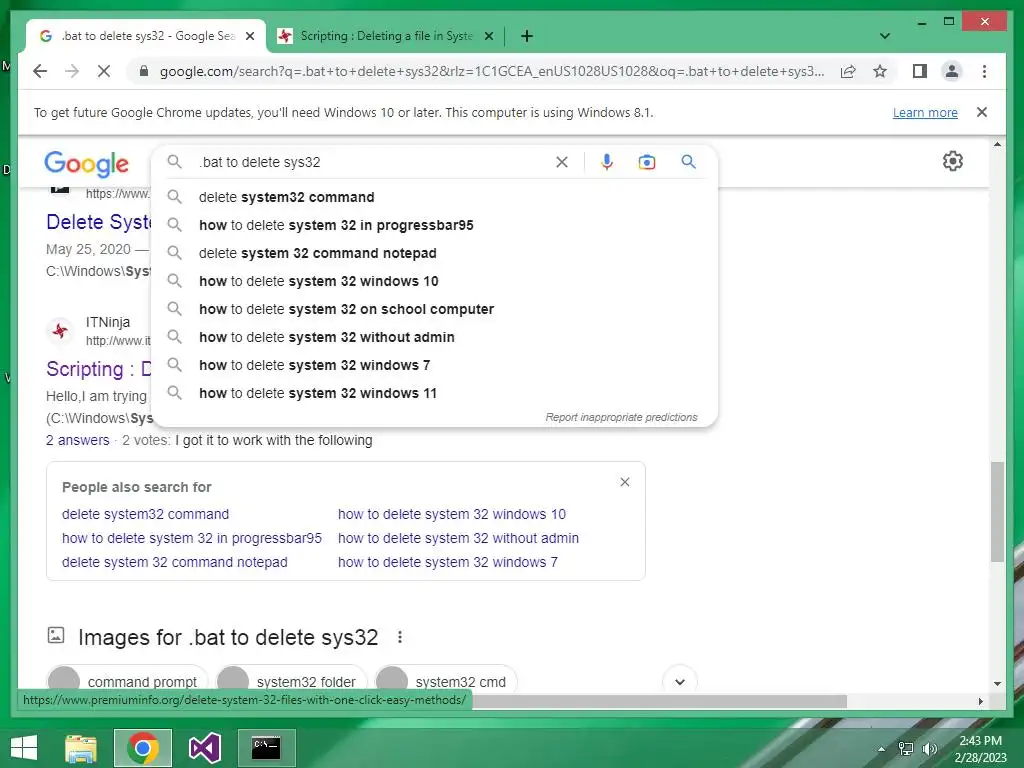
Task: Select the system32 folder image chip
Action: click(x=291, y=681)
